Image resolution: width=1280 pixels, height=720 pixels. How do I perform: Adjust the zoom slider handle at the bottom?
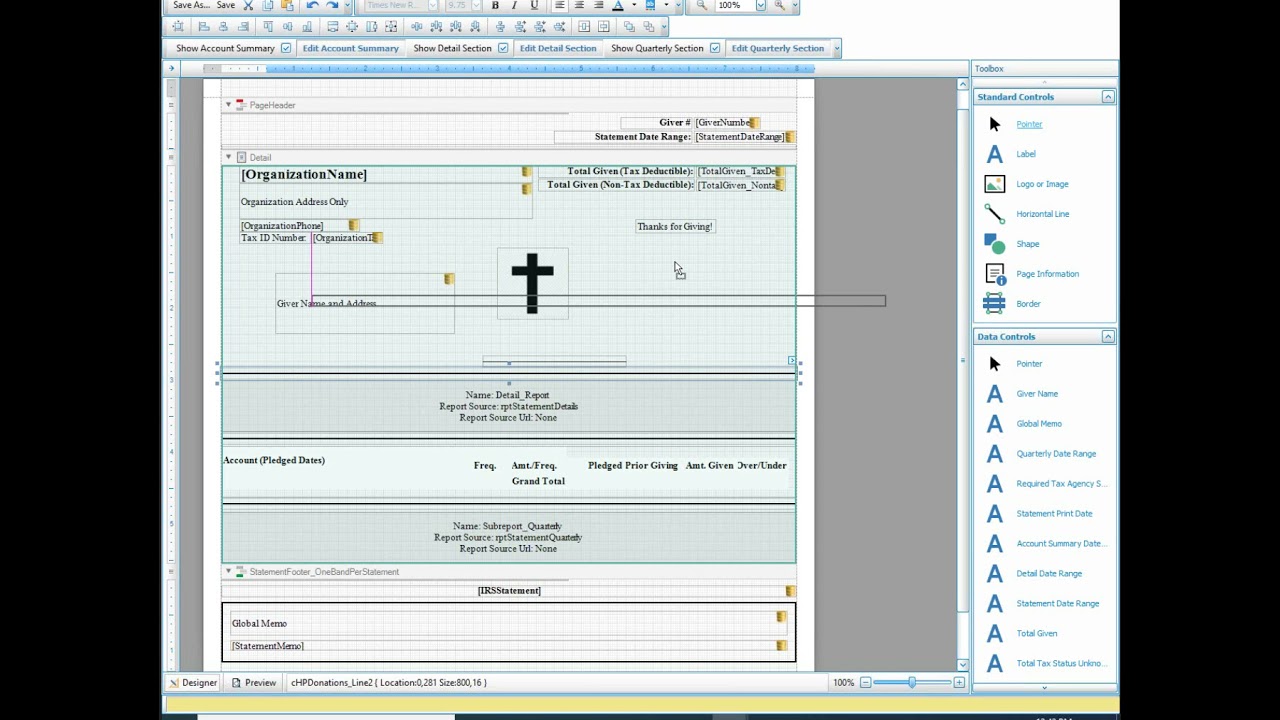pyautogui.click(x=911, y=683)
